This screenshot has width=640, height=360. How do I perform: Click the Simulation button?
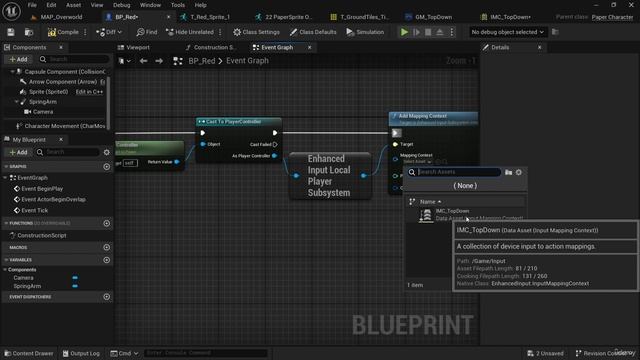365,32
